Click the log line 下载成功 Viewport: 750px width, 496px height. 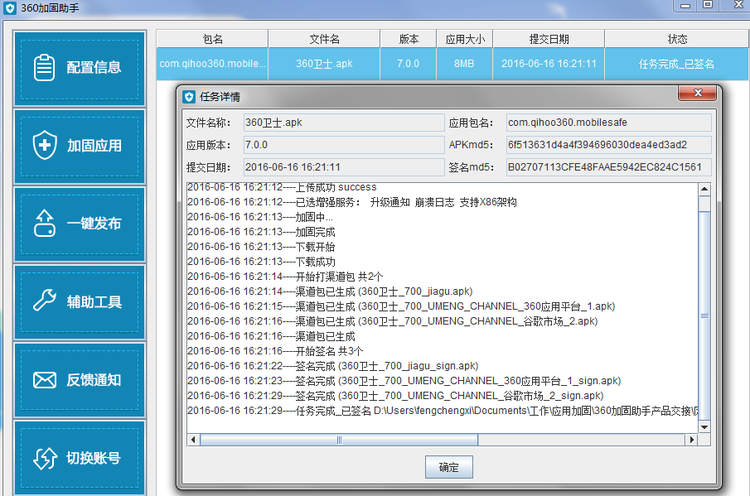point(261,262)
